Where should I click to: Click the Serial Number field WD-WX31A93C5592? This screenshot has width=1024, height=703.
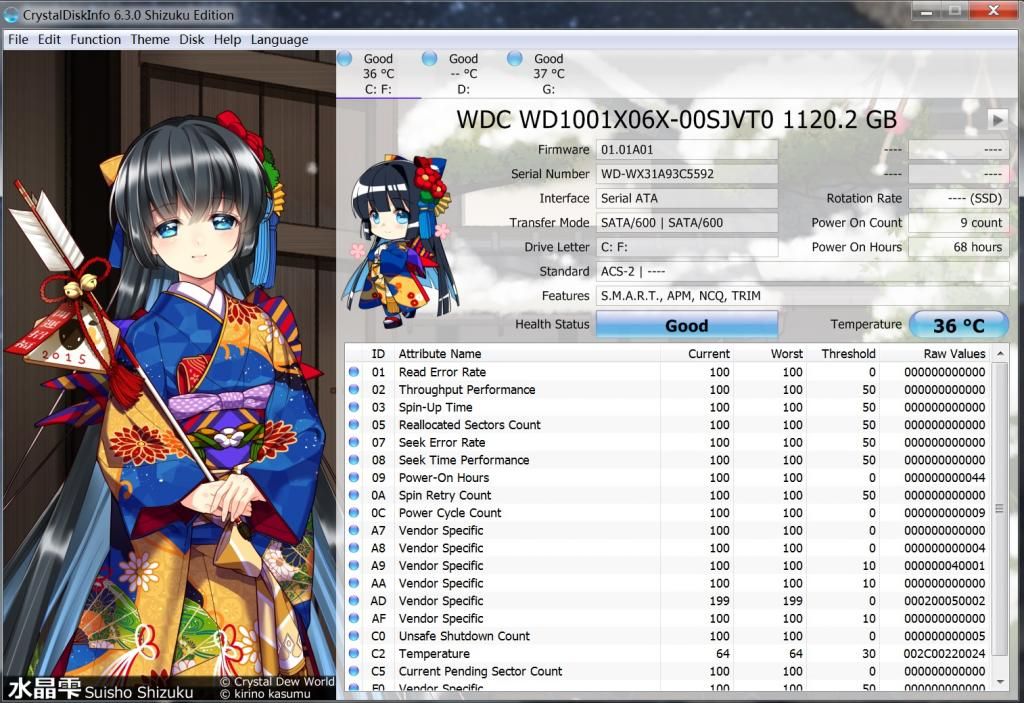coord(686,174)
